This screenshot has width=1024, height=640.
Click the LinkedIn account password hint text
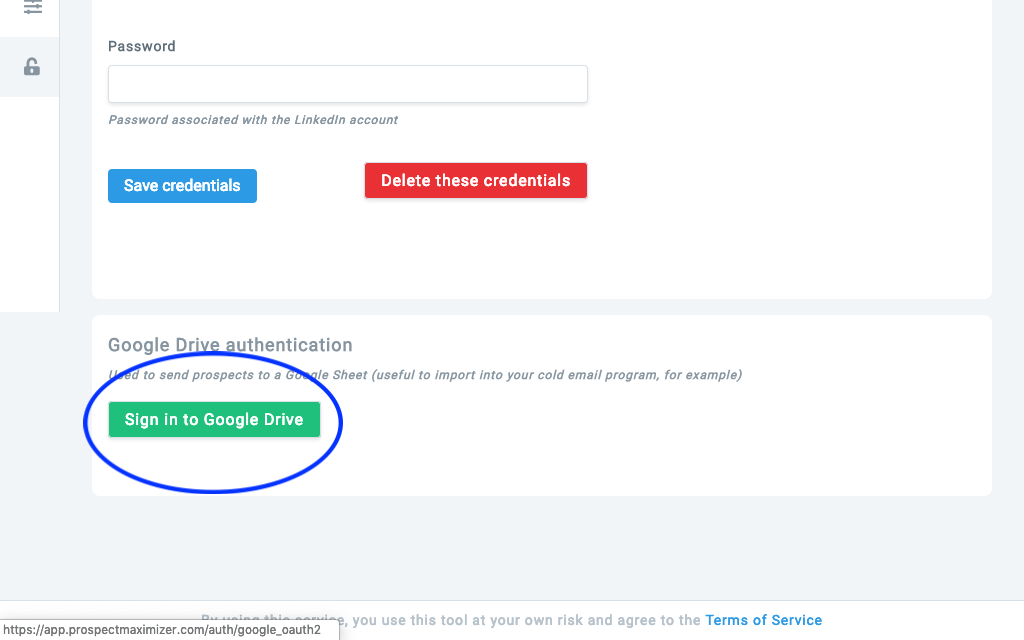(253, 120)
